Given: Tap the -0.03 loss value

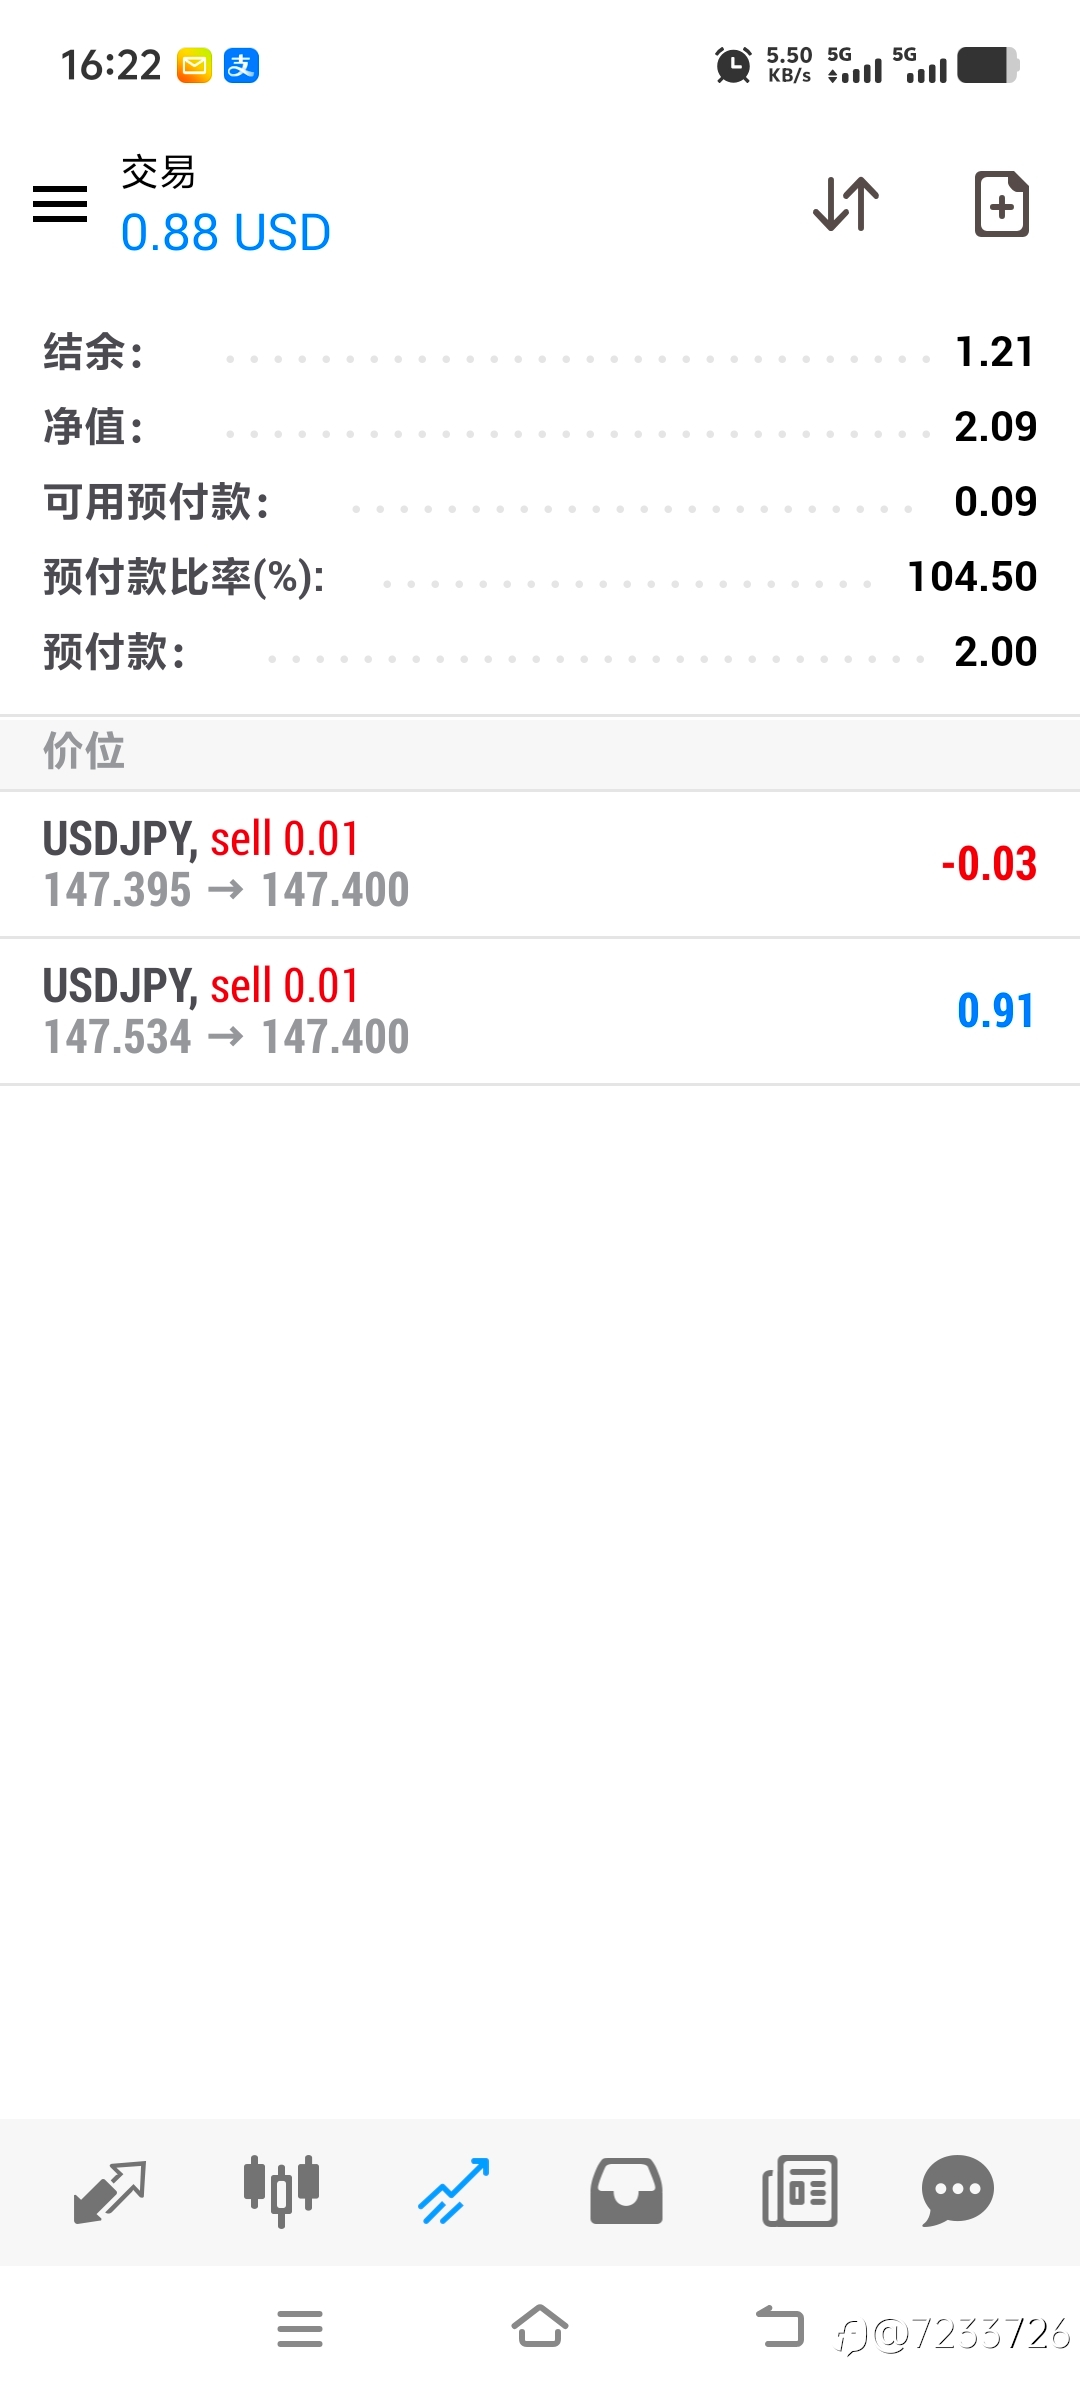Looking at the screenshot, I should tap(988, 864).
